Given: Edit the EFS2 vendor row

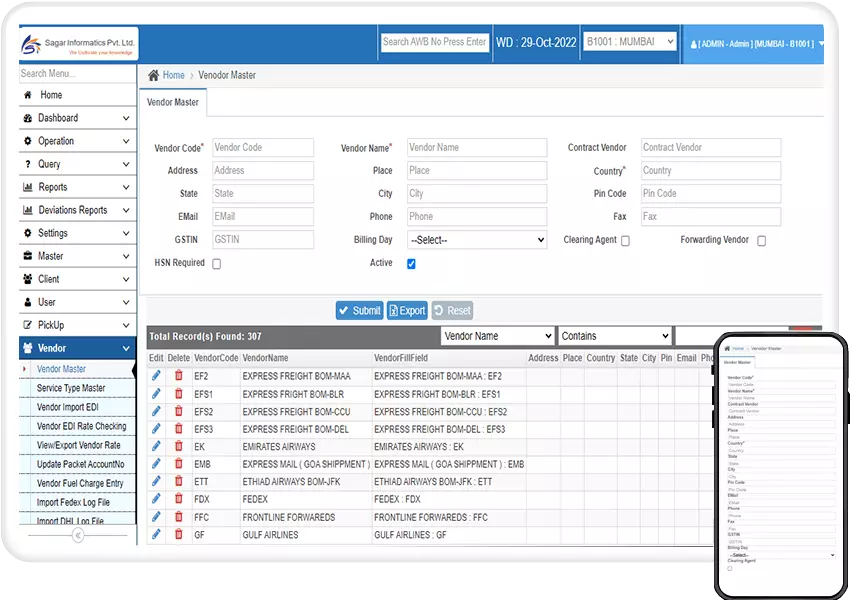Looking at the screenshot, I should click(x=156, y=411).
